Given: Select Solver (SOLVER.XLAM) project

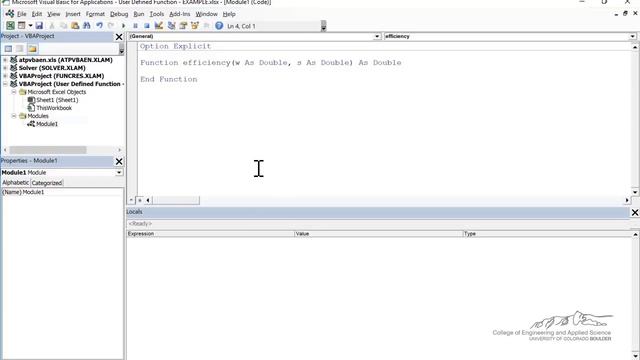Looking at the screenshot, I should coord(52,68).
